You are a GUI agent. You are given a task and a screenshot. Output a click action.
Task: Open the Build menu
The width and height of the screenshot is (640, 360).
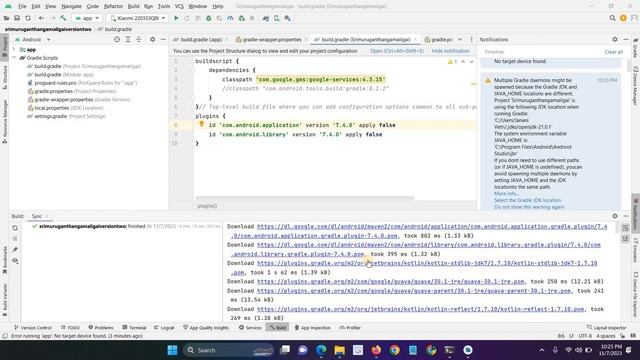tap(133, 6)
